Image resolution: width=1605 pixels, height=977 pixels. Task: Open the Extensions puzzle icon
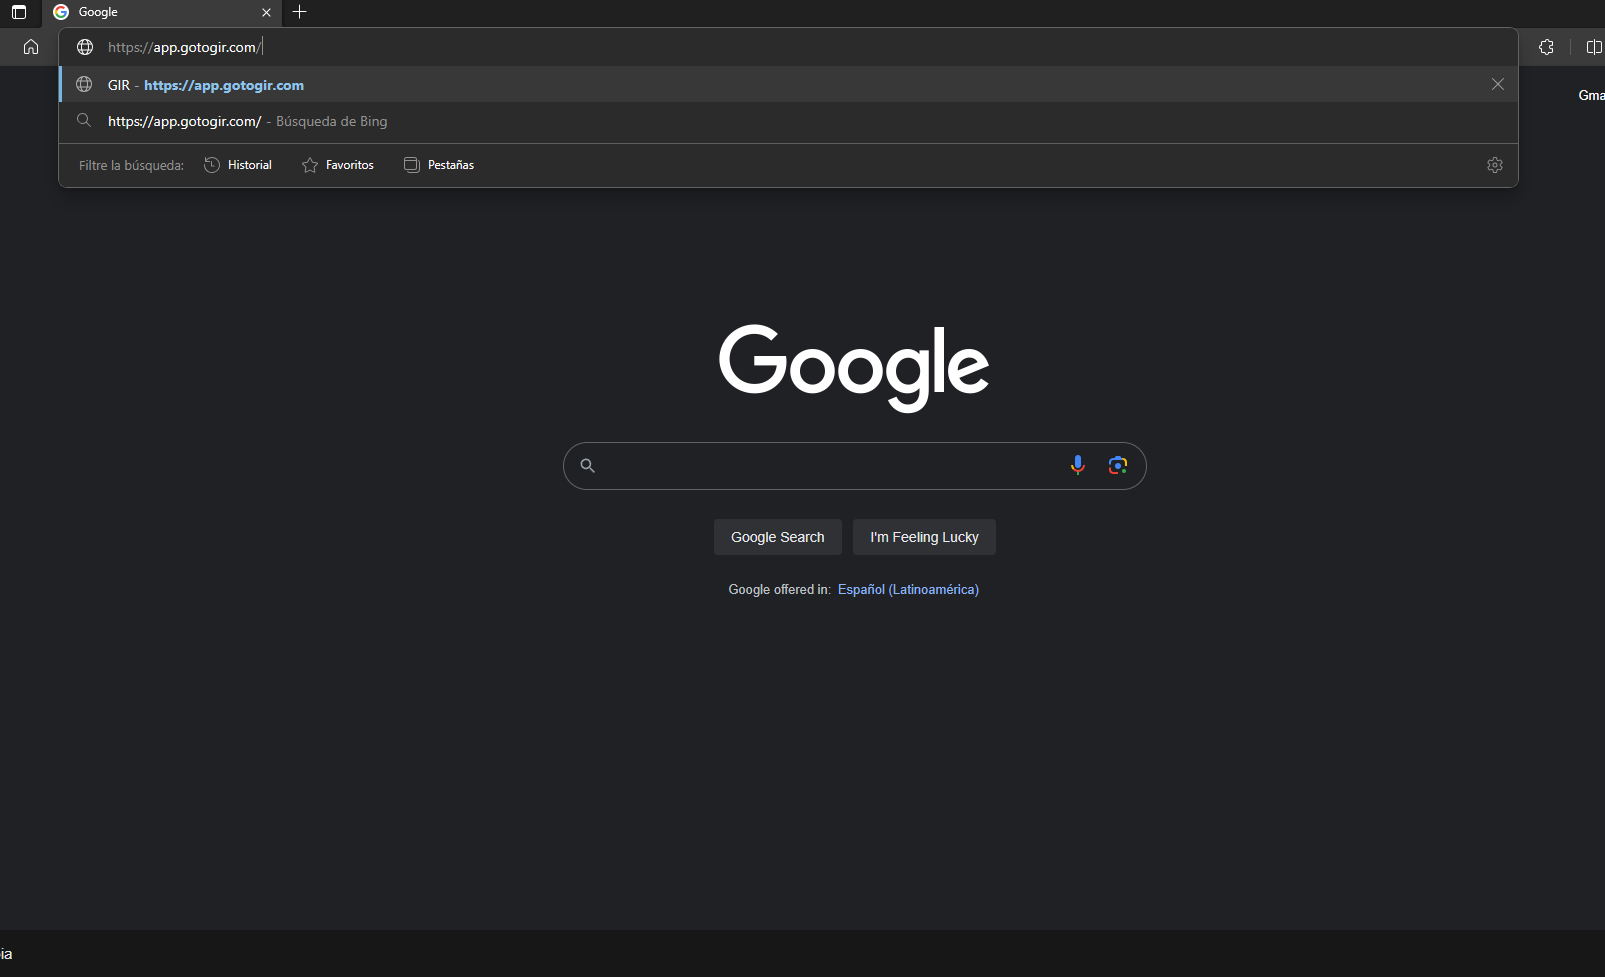pyautogui.click(x=1546, y=47)
